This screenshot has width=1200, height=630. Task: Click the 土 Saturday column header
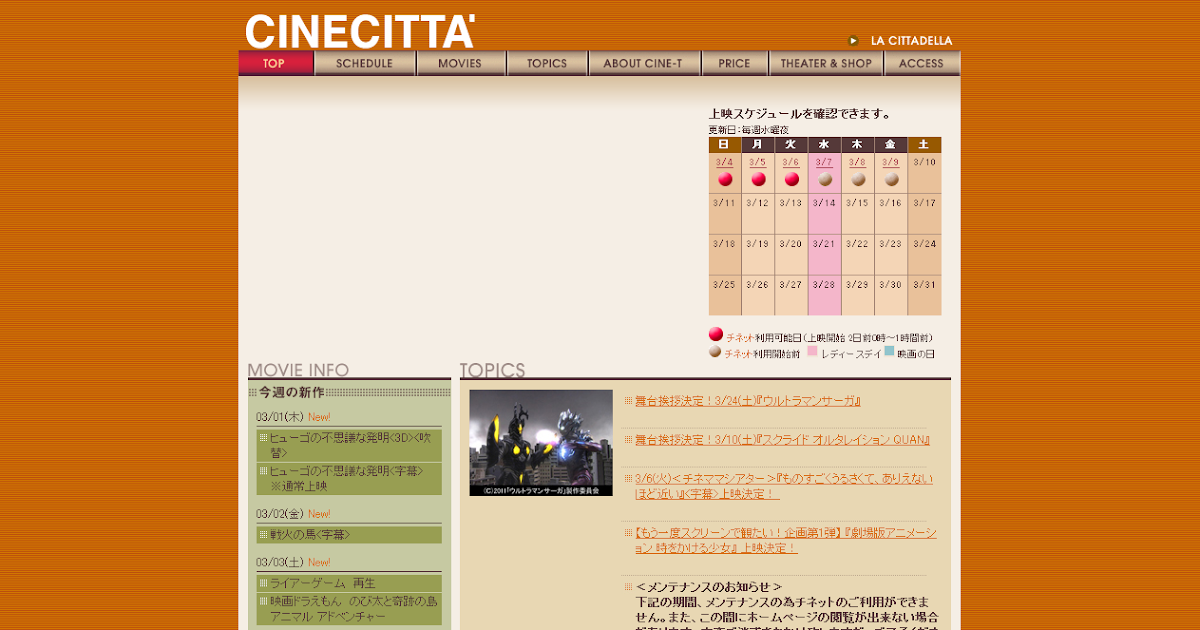(924, 145)
